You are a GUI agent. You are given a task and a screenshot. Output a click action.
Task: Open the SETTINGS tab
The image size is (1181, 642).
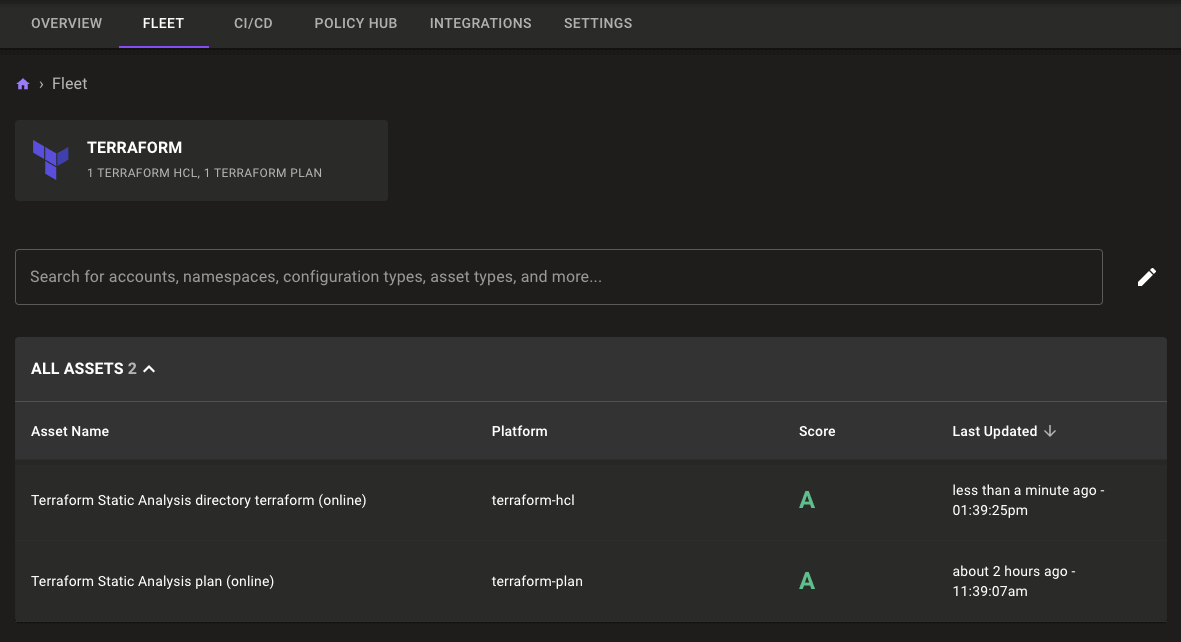[597, 23]
